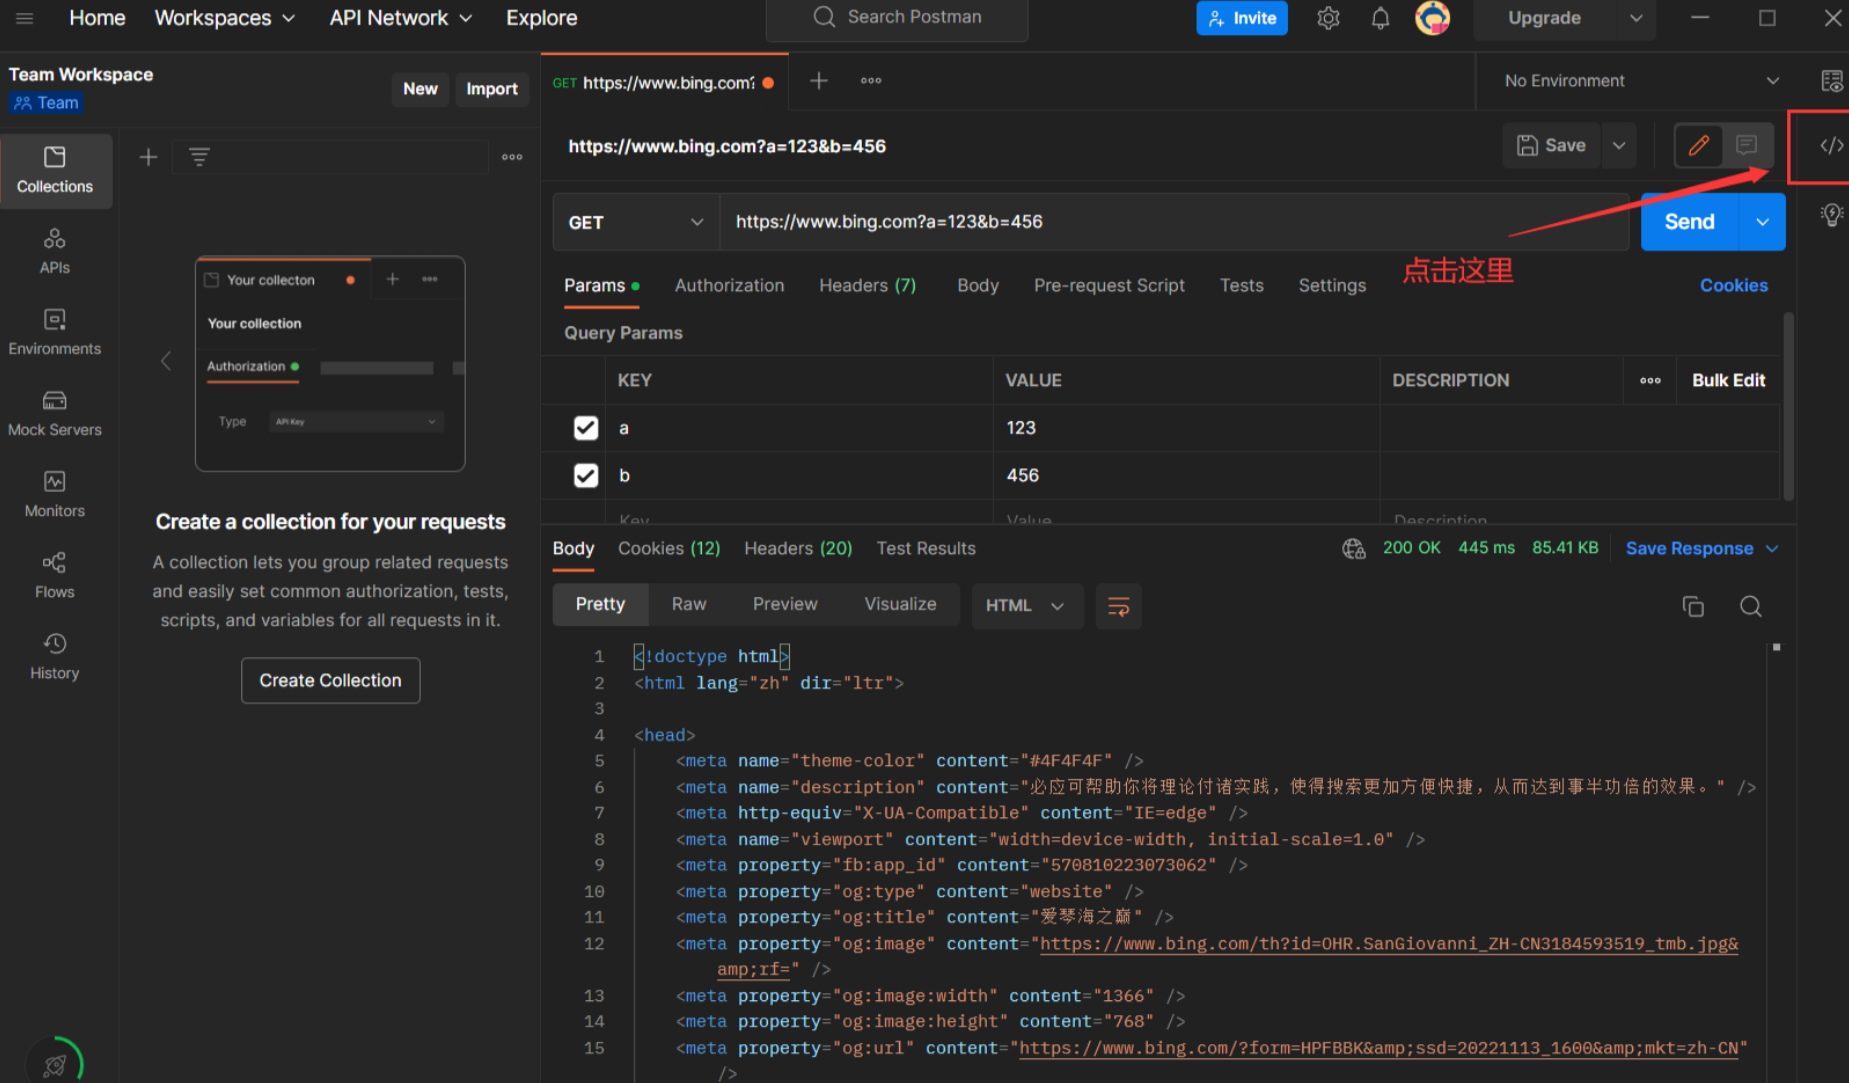Open the request Settings tab
This screenshot has height=1083, width=1849.
[1331, 285]
